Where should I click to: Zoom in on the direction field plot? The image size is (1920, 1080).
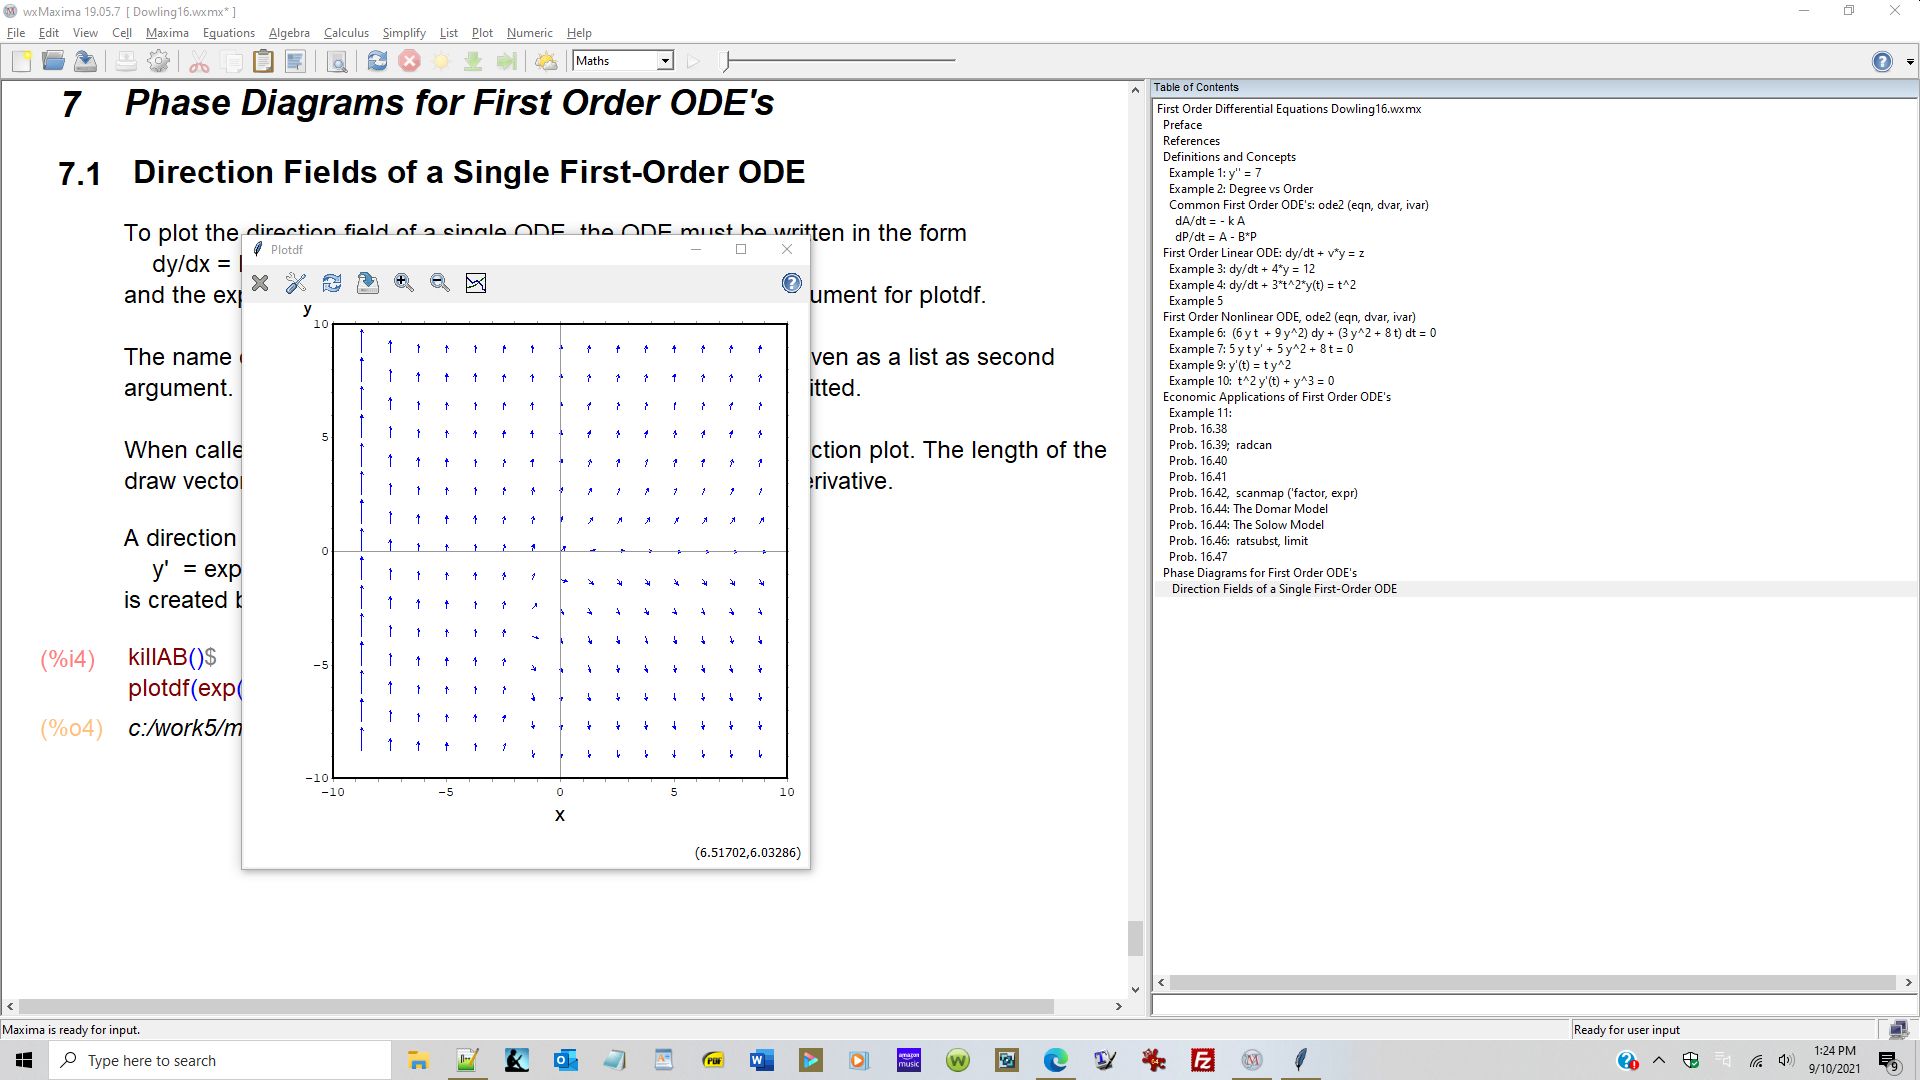coord(404,283)
